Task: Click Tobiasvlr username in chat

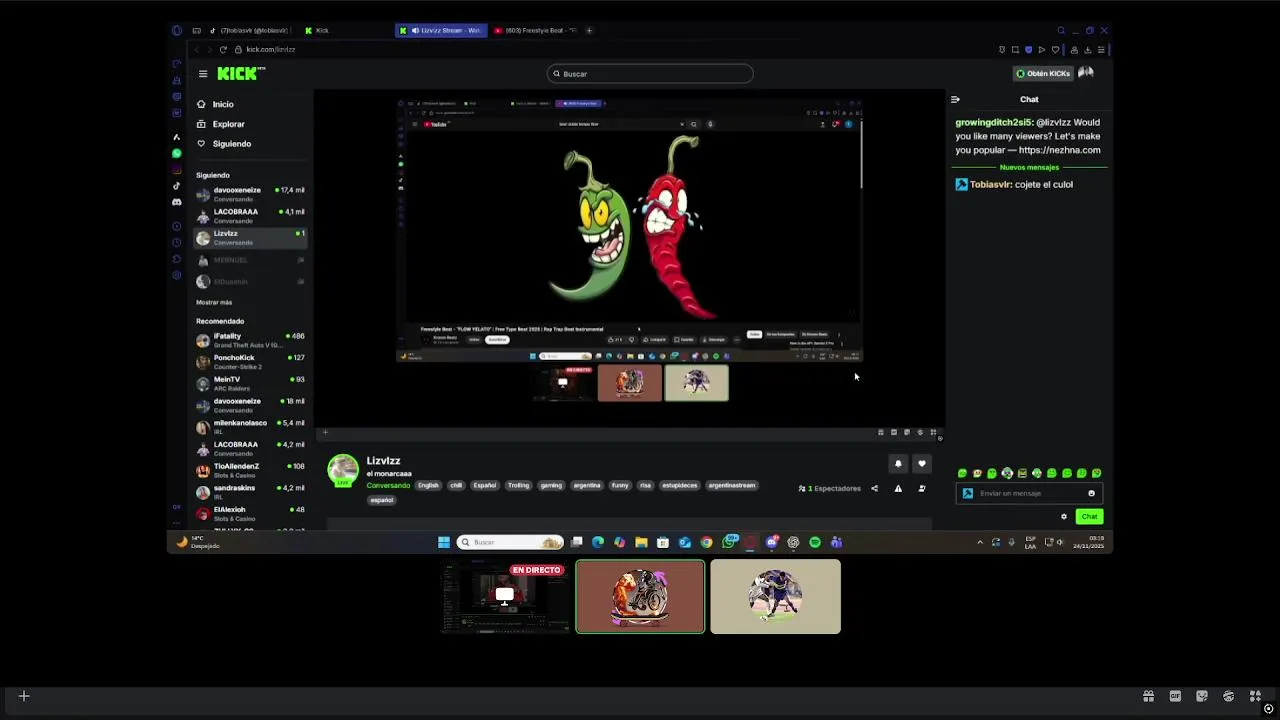Action: [x=991, y=185]
